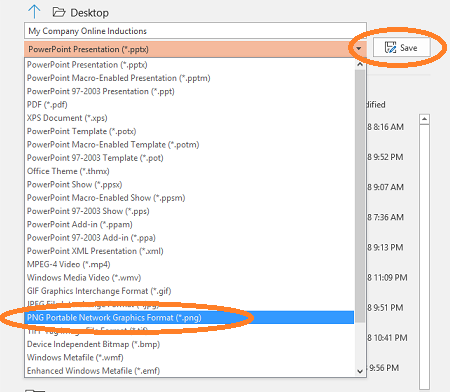
Task: Click the up arrow to go up one folder
Action: (x=34, y=12)
